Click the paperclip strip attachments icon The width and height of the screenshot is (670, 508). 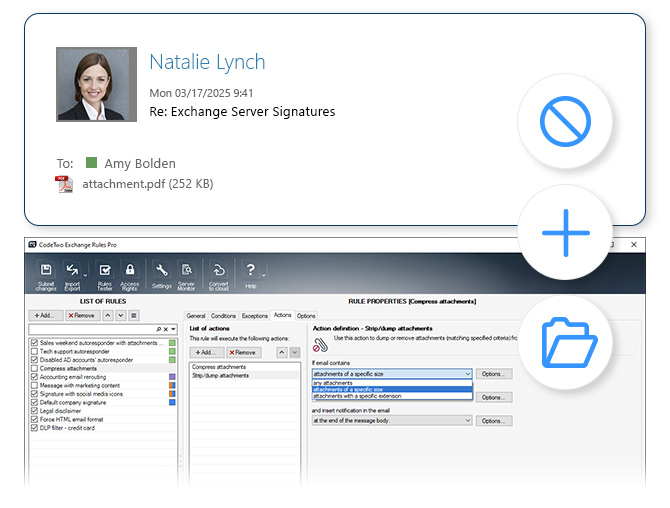pos(320,345)
